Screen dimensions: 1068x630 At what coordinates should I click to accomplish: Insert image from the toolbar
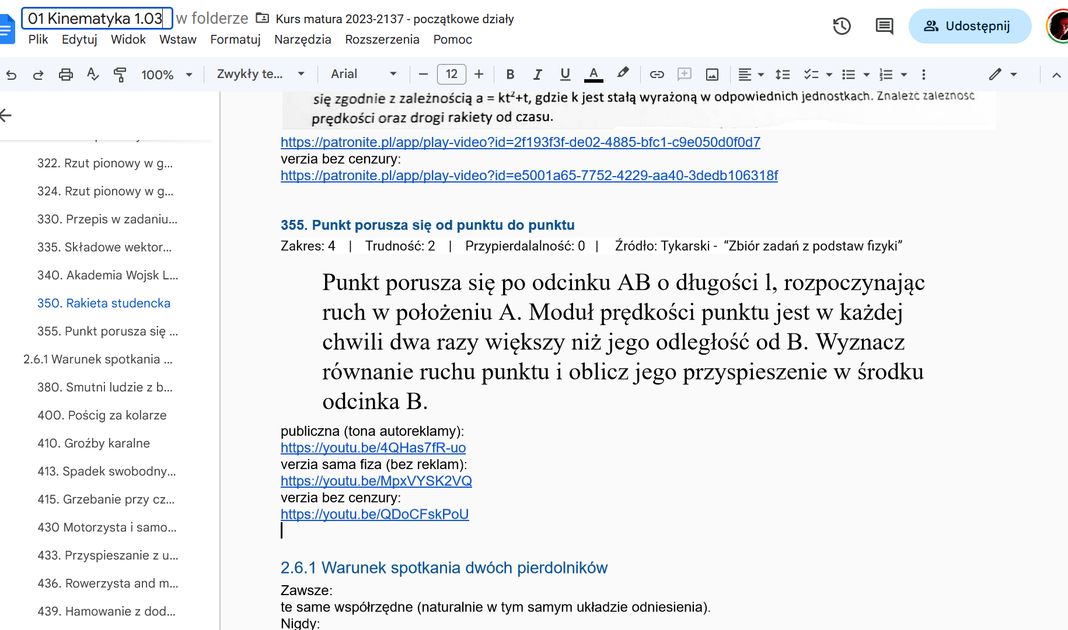click(x=712, y=75)
